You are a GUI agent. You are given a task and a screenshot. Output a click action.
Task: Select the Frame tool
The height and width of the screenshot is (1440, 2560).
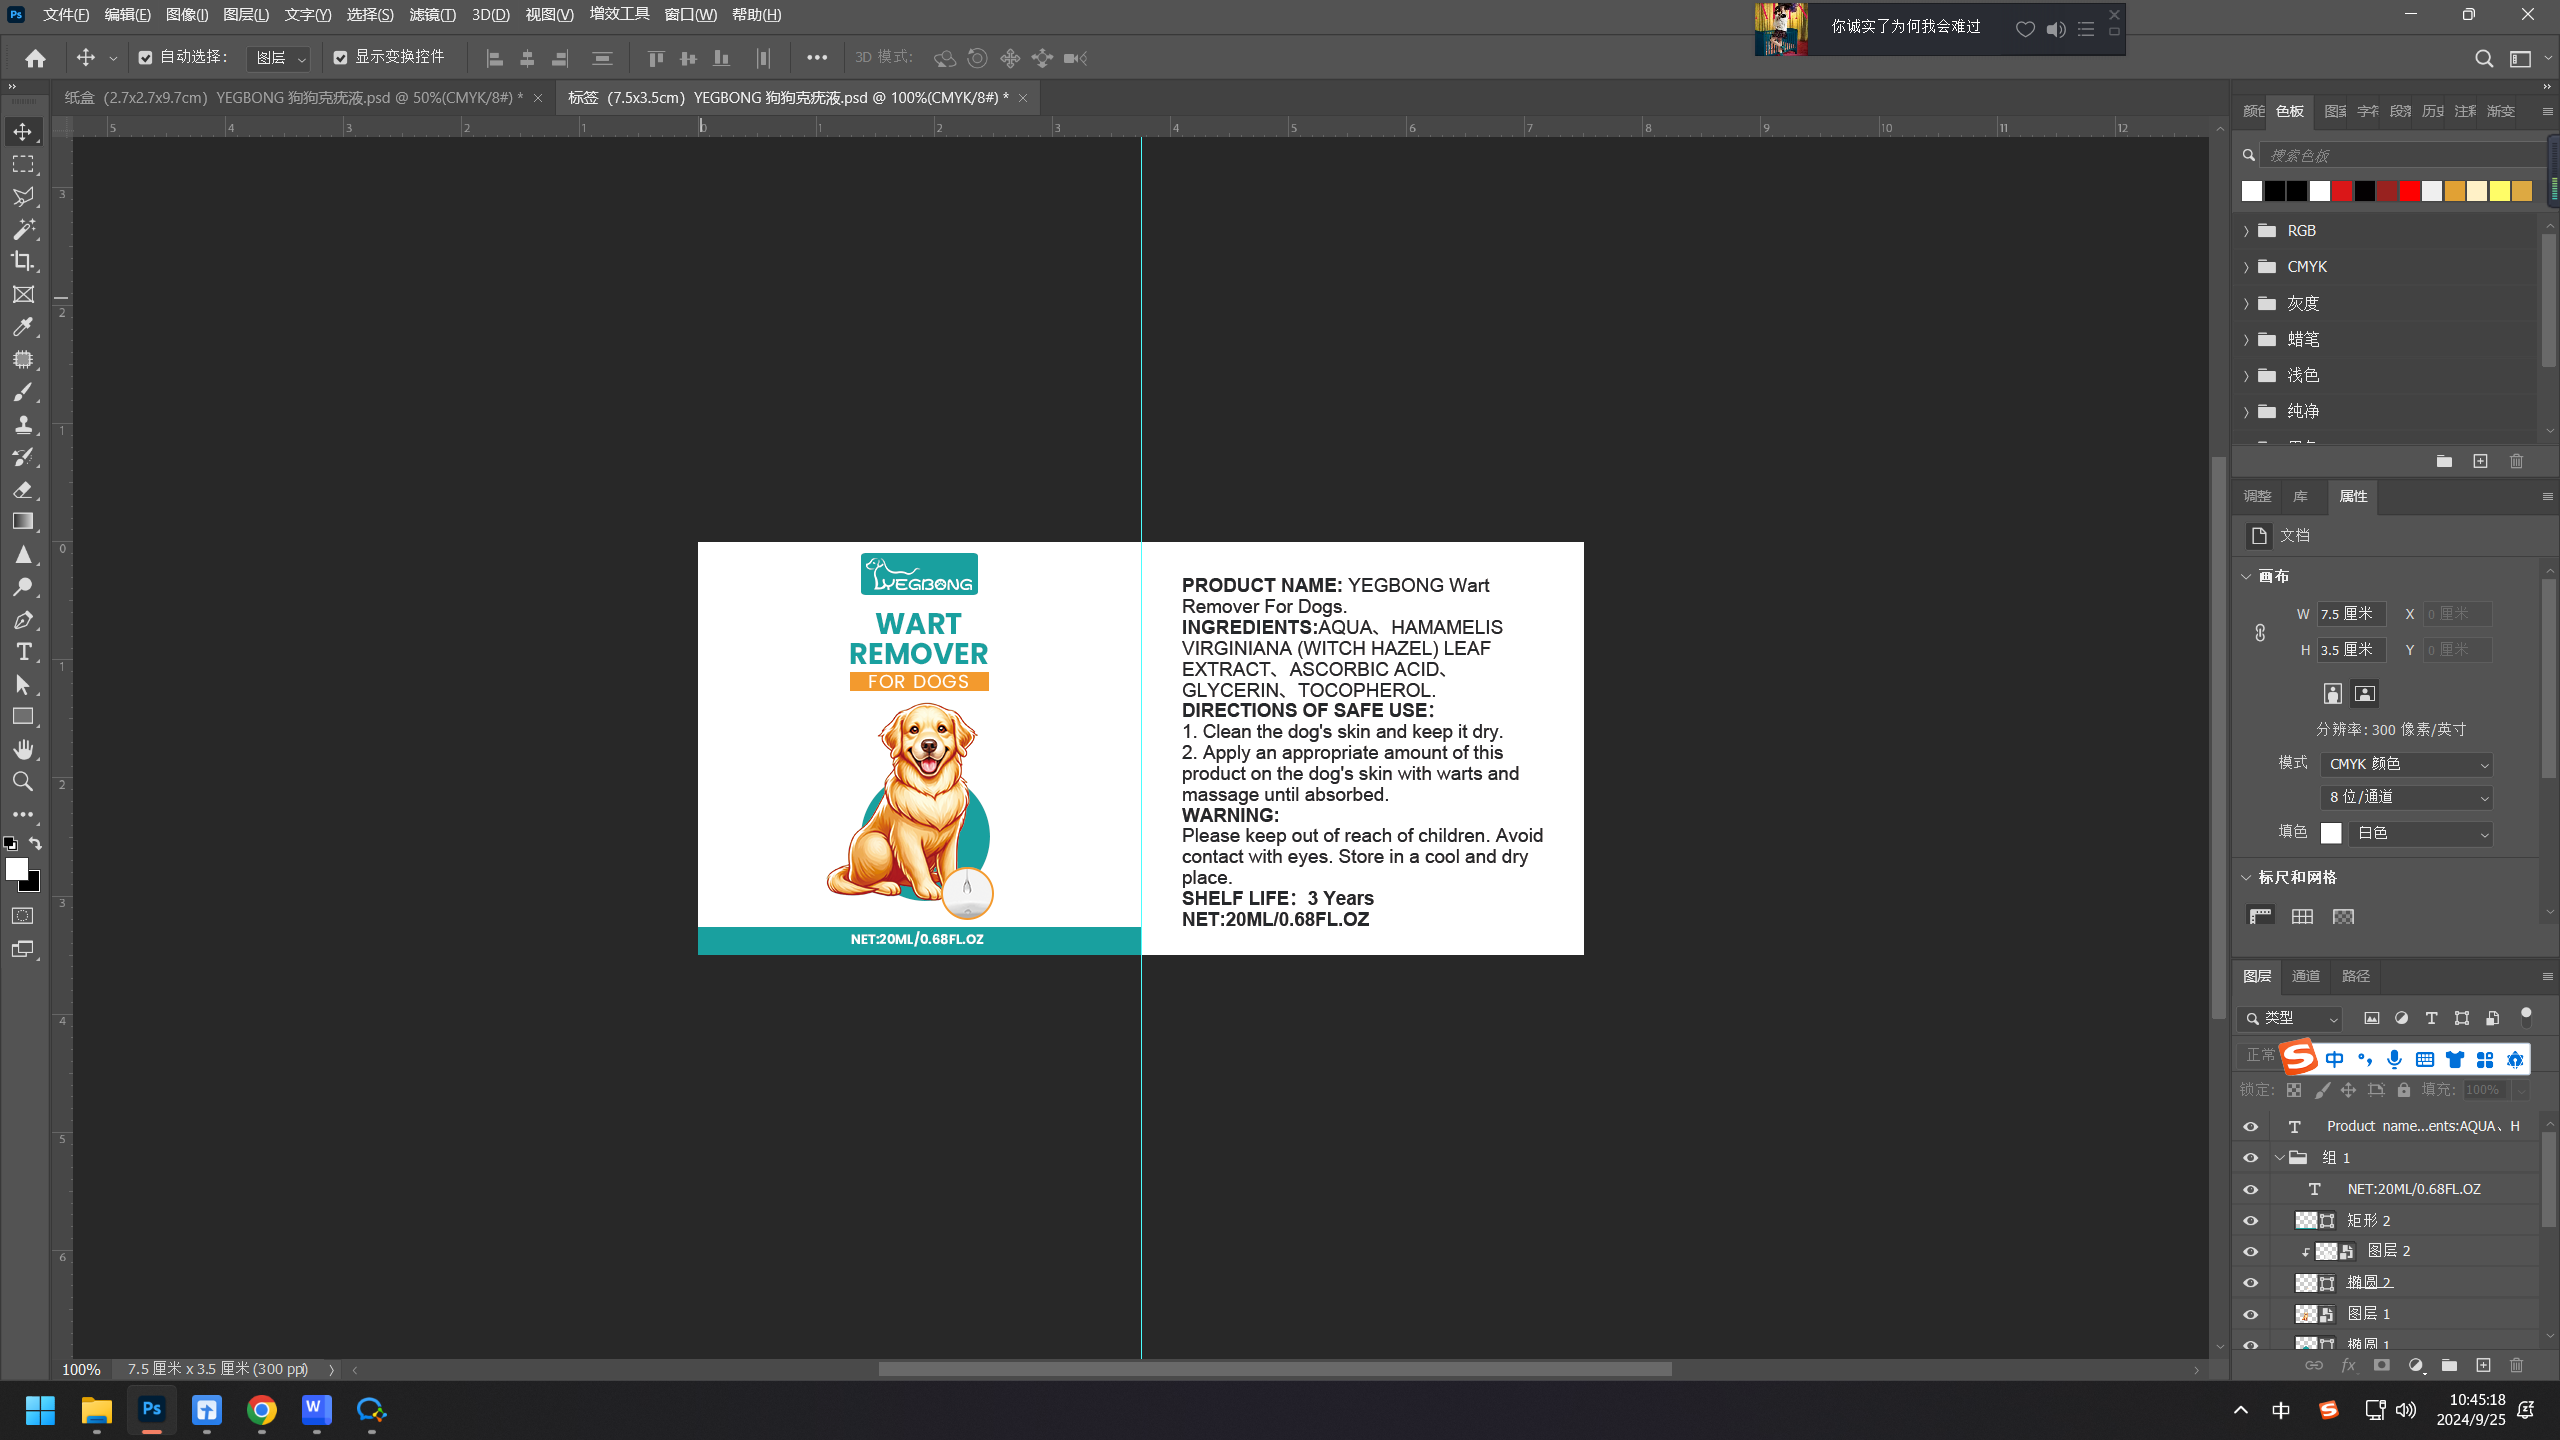22,294
